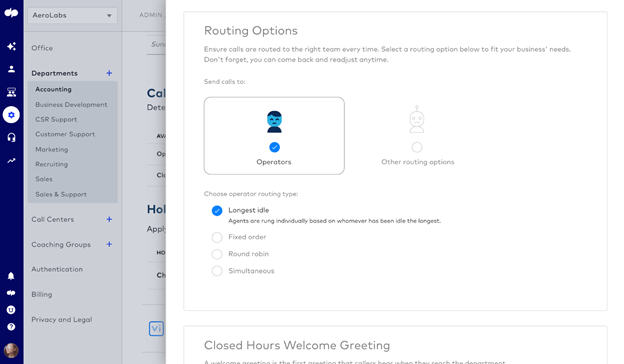
Task: Select the Other routing options radio
Action: coord(417,147)
